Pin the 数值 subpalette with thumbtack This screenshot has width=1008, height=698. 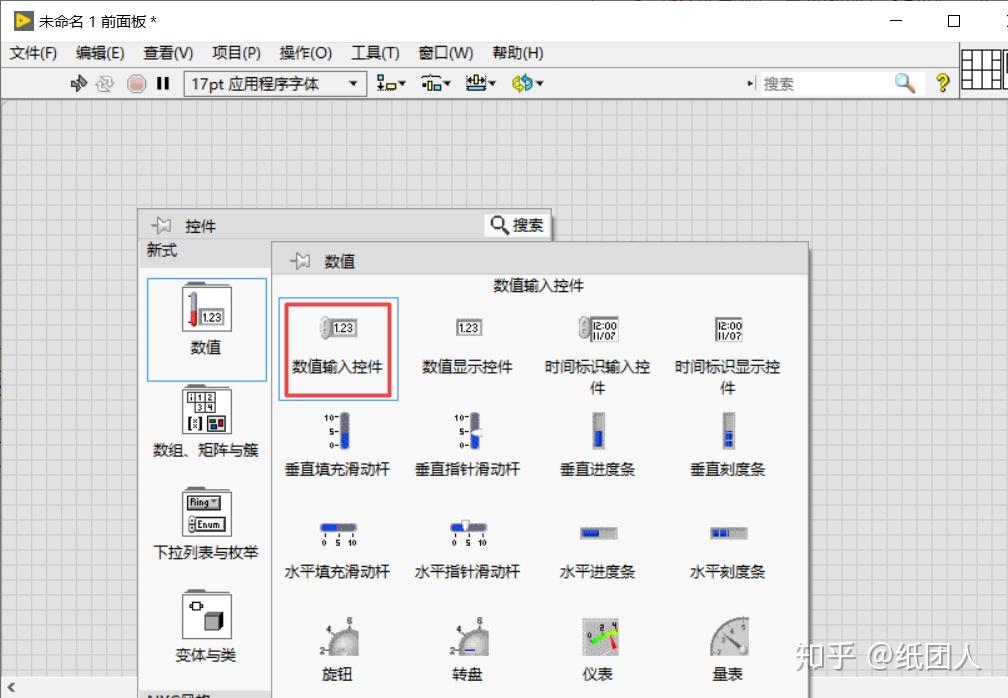tap(300, 261)
